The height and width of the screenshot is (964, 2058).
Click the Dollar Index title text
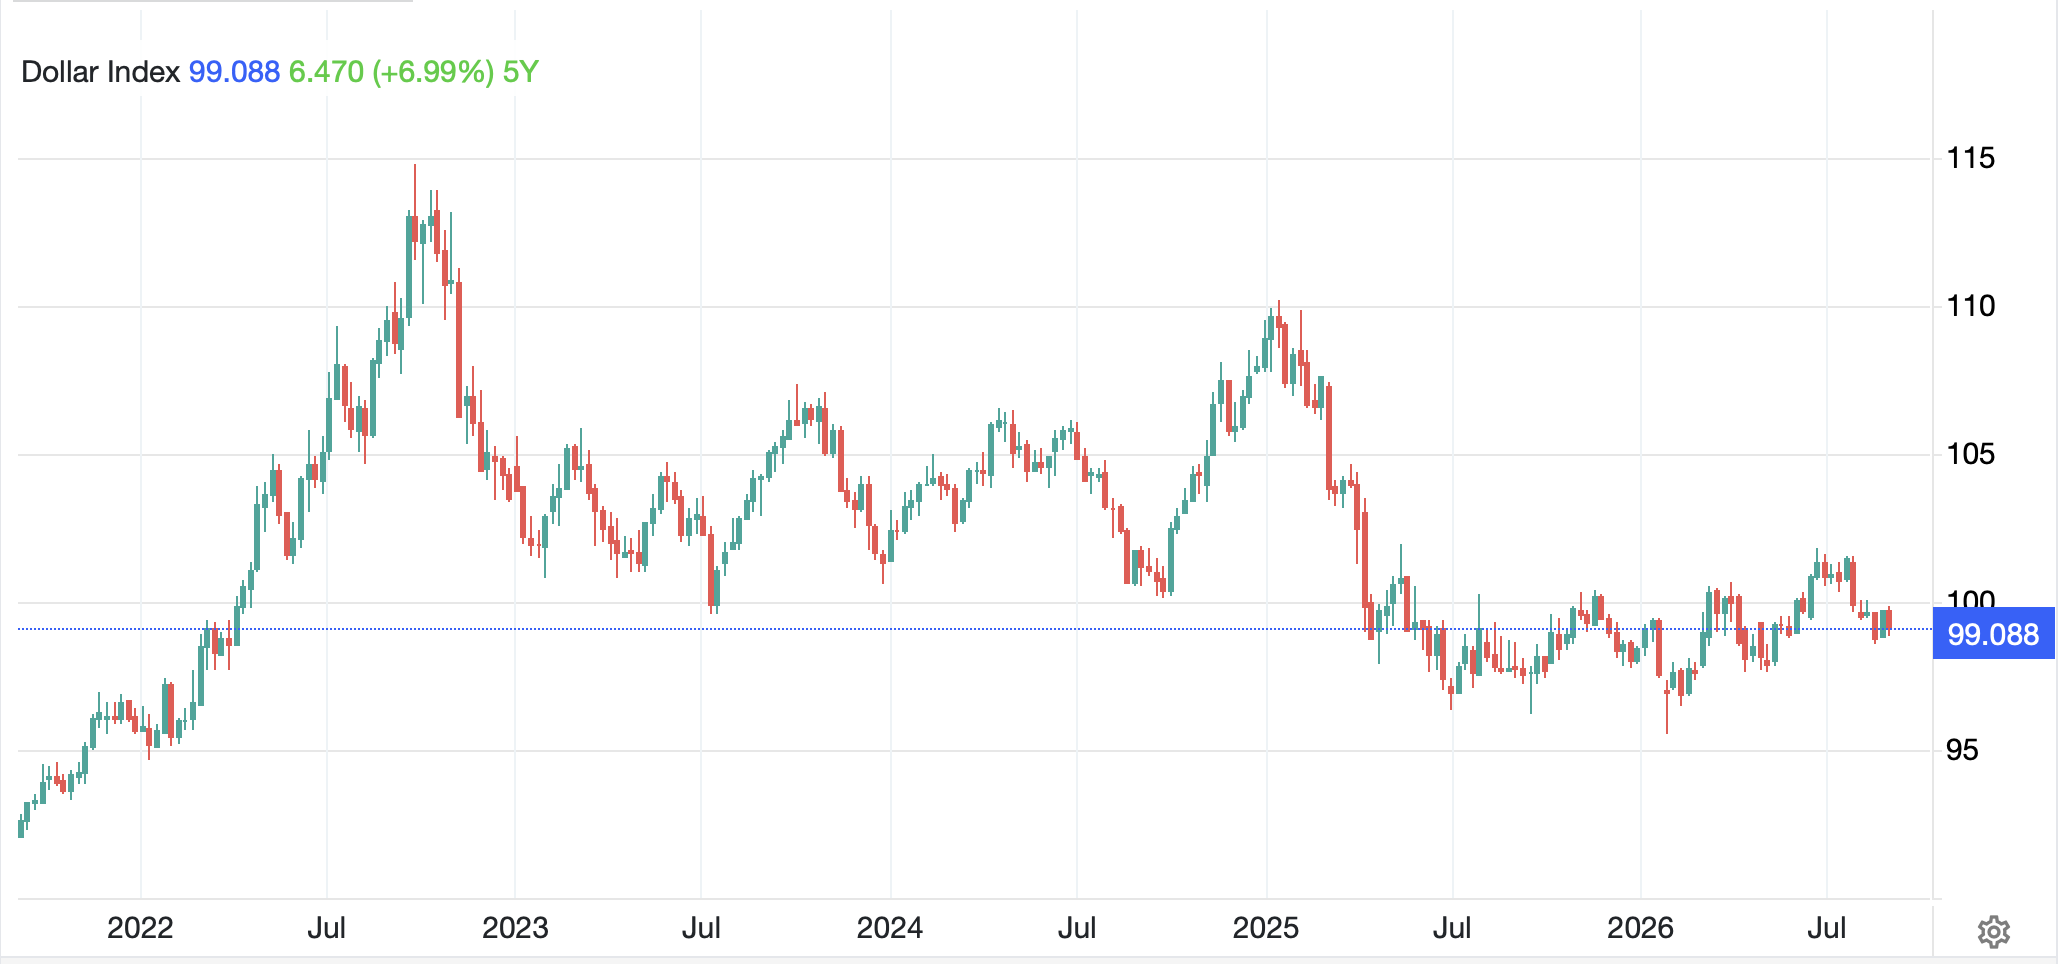[100, 72]
